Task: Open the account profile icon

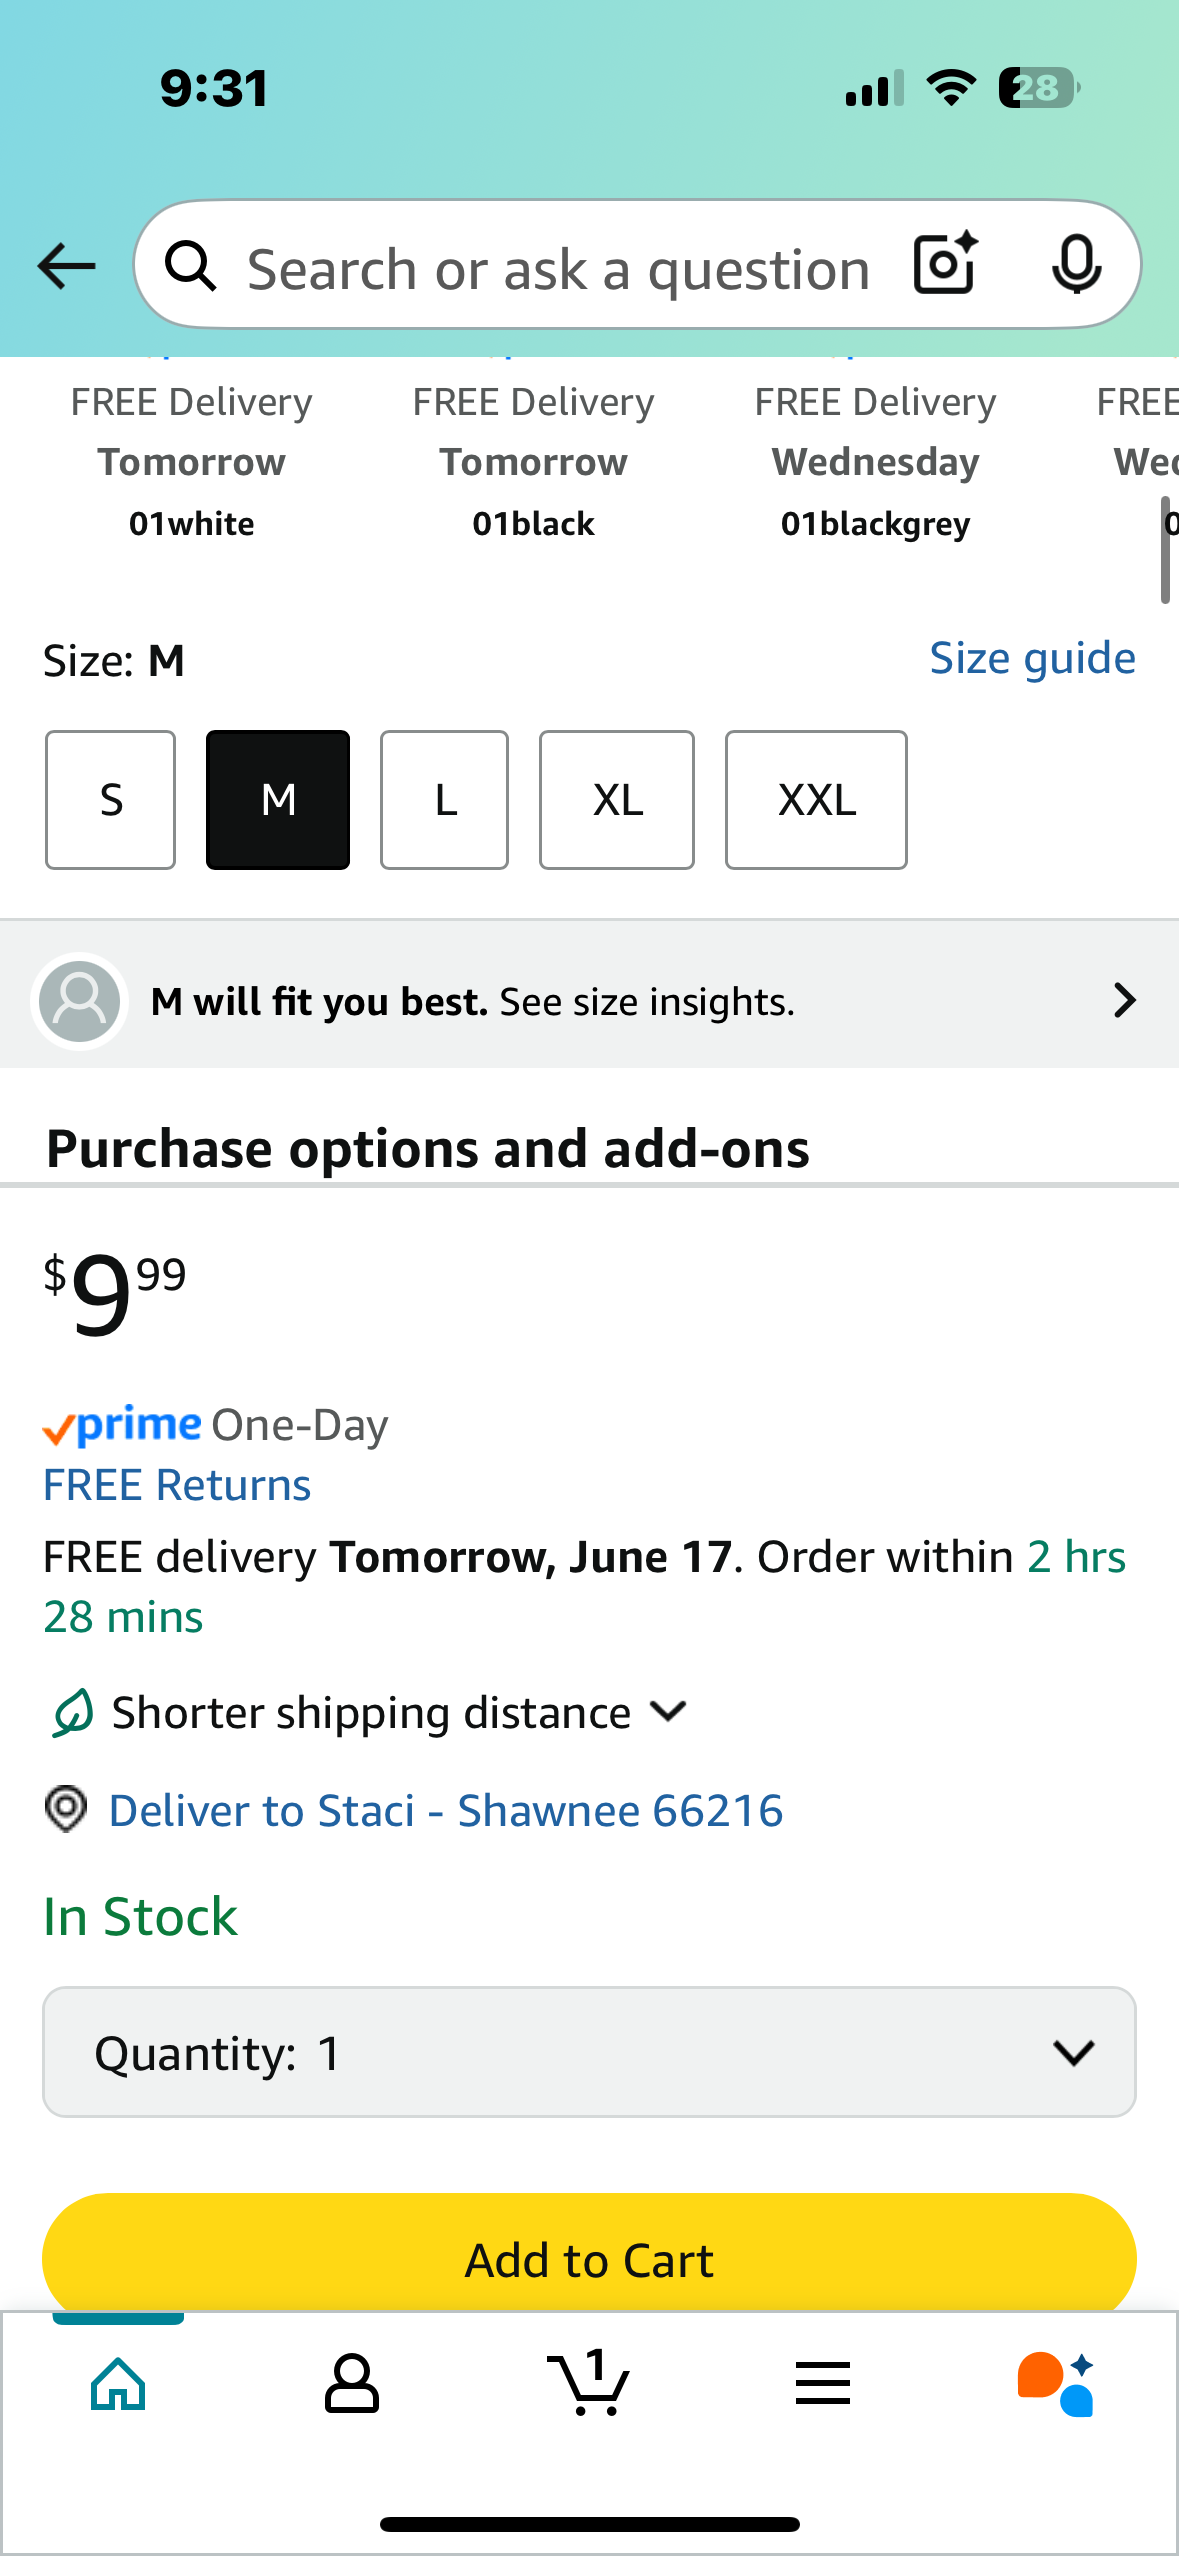Action: (352, 2384)
